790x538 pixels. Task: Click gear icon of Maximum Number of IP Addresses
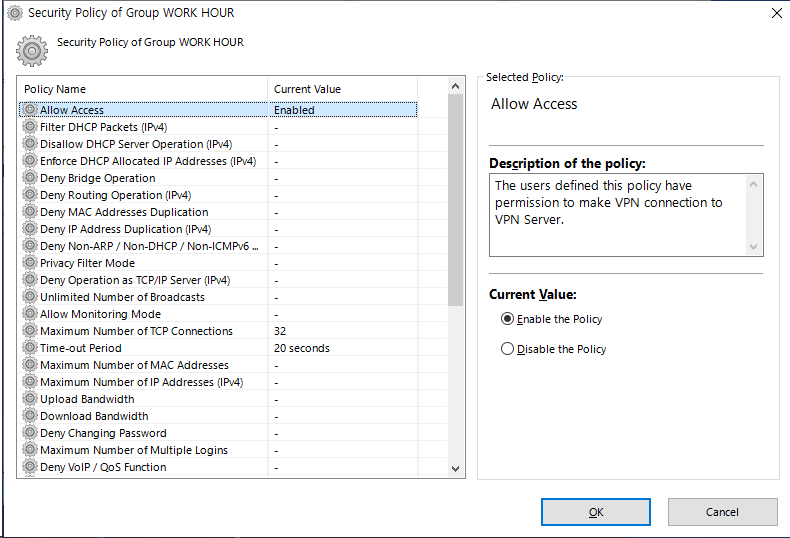[30, 381]
